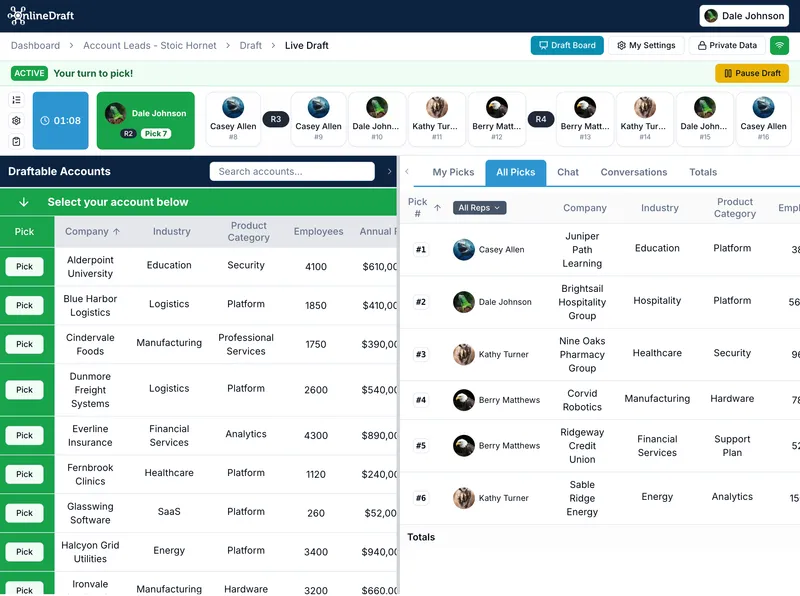The width and height of the screenshot is (800, 596).
Task: Pick Everline Insurance
Action: point(24,435)
